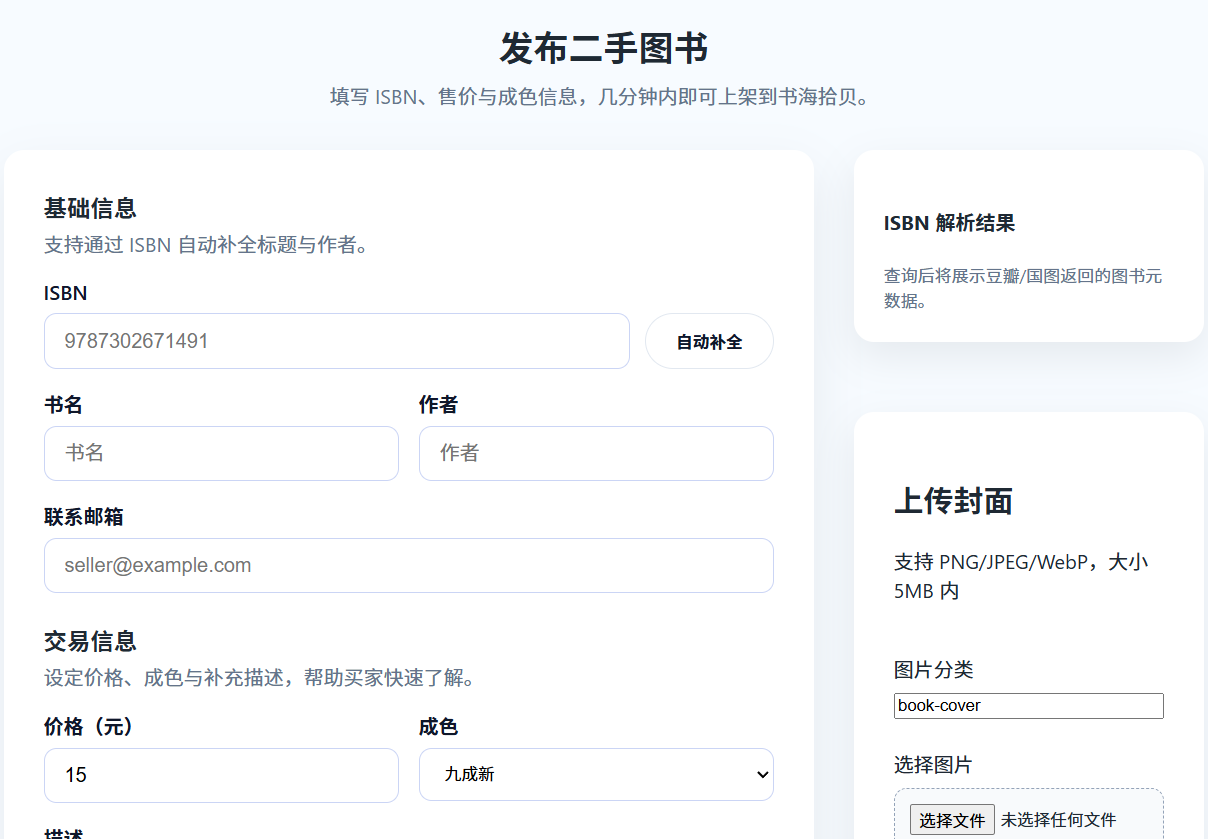Click the 价格 field showing 15
Viewport: 1208px width, 839px height.
point(221,775)
